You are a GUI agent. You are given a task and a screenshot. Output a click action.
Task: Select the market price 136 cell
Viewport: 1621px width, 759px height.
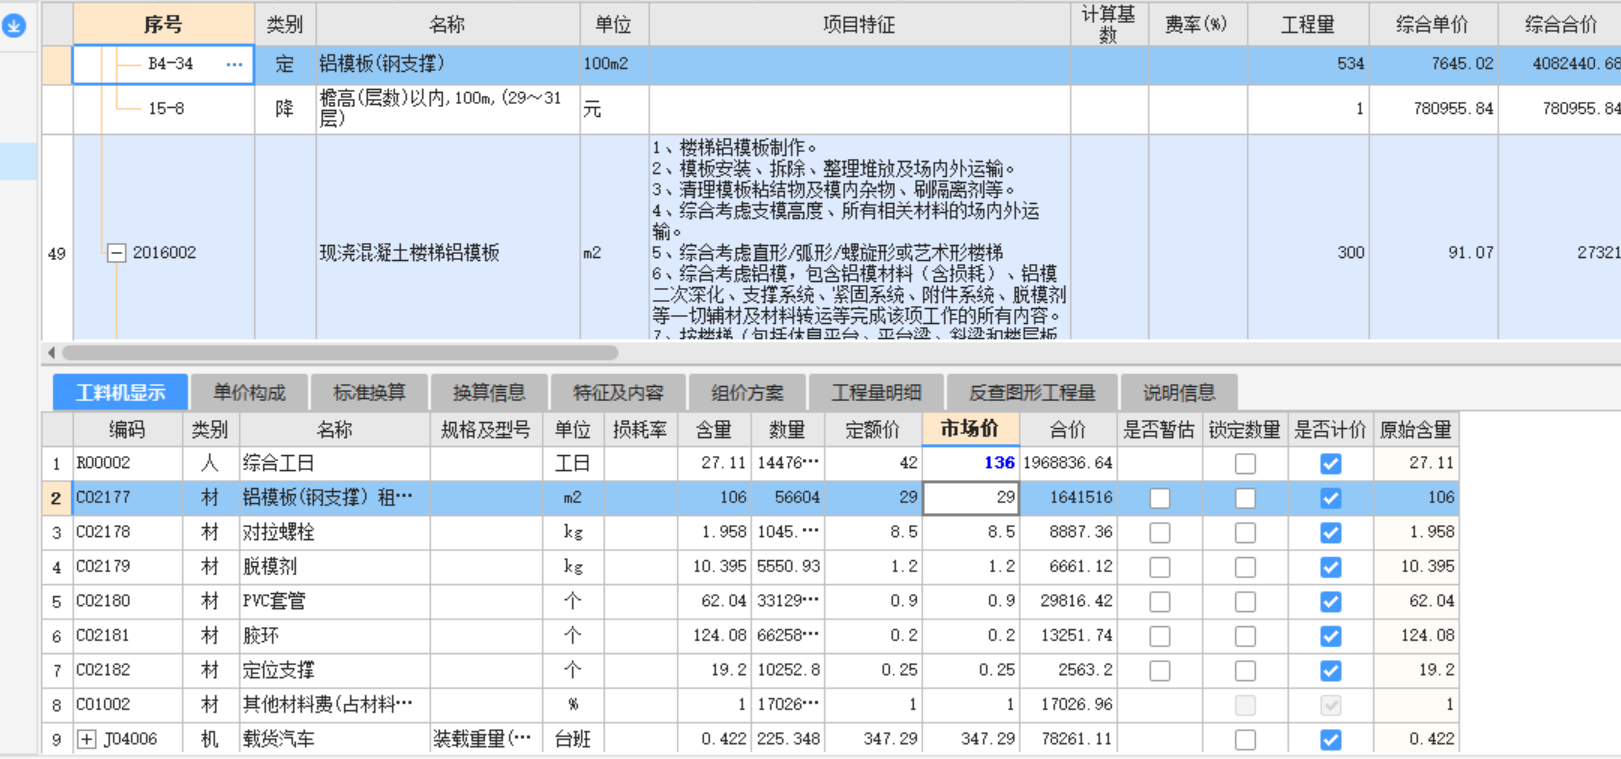point(970,463)
